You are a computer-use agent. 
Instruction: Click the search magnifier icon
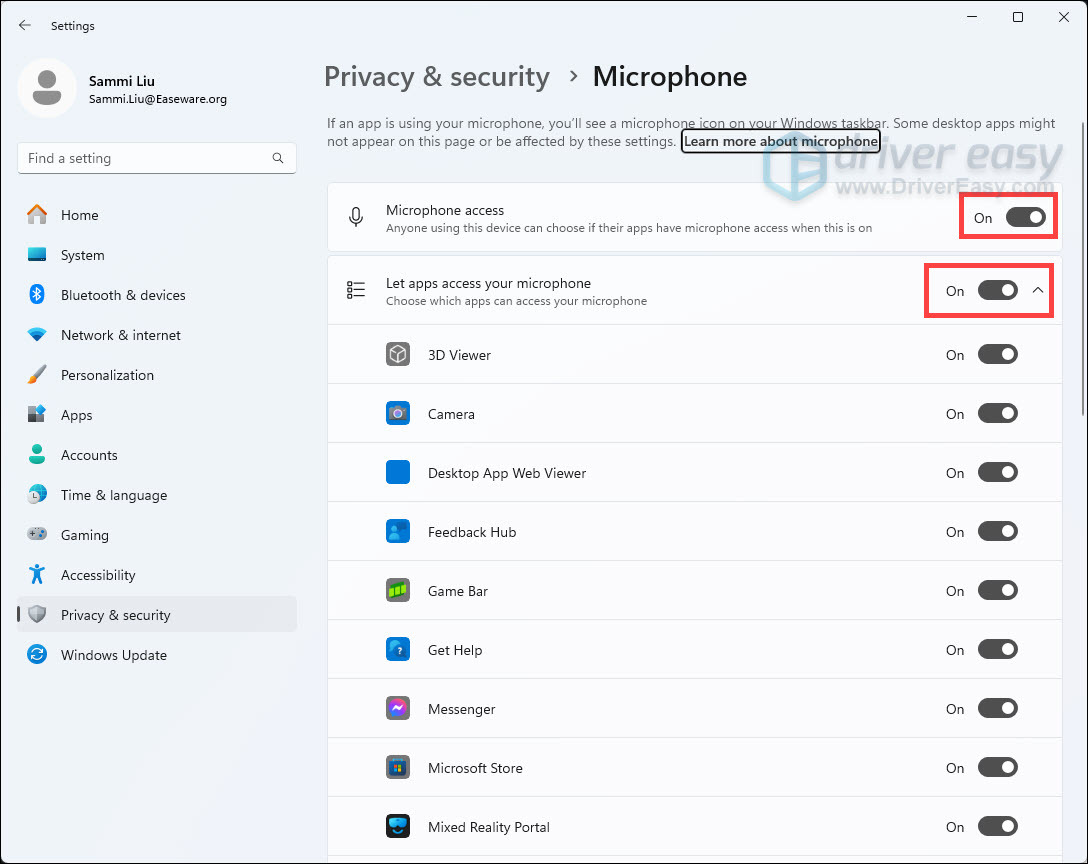tap(278, 158)
